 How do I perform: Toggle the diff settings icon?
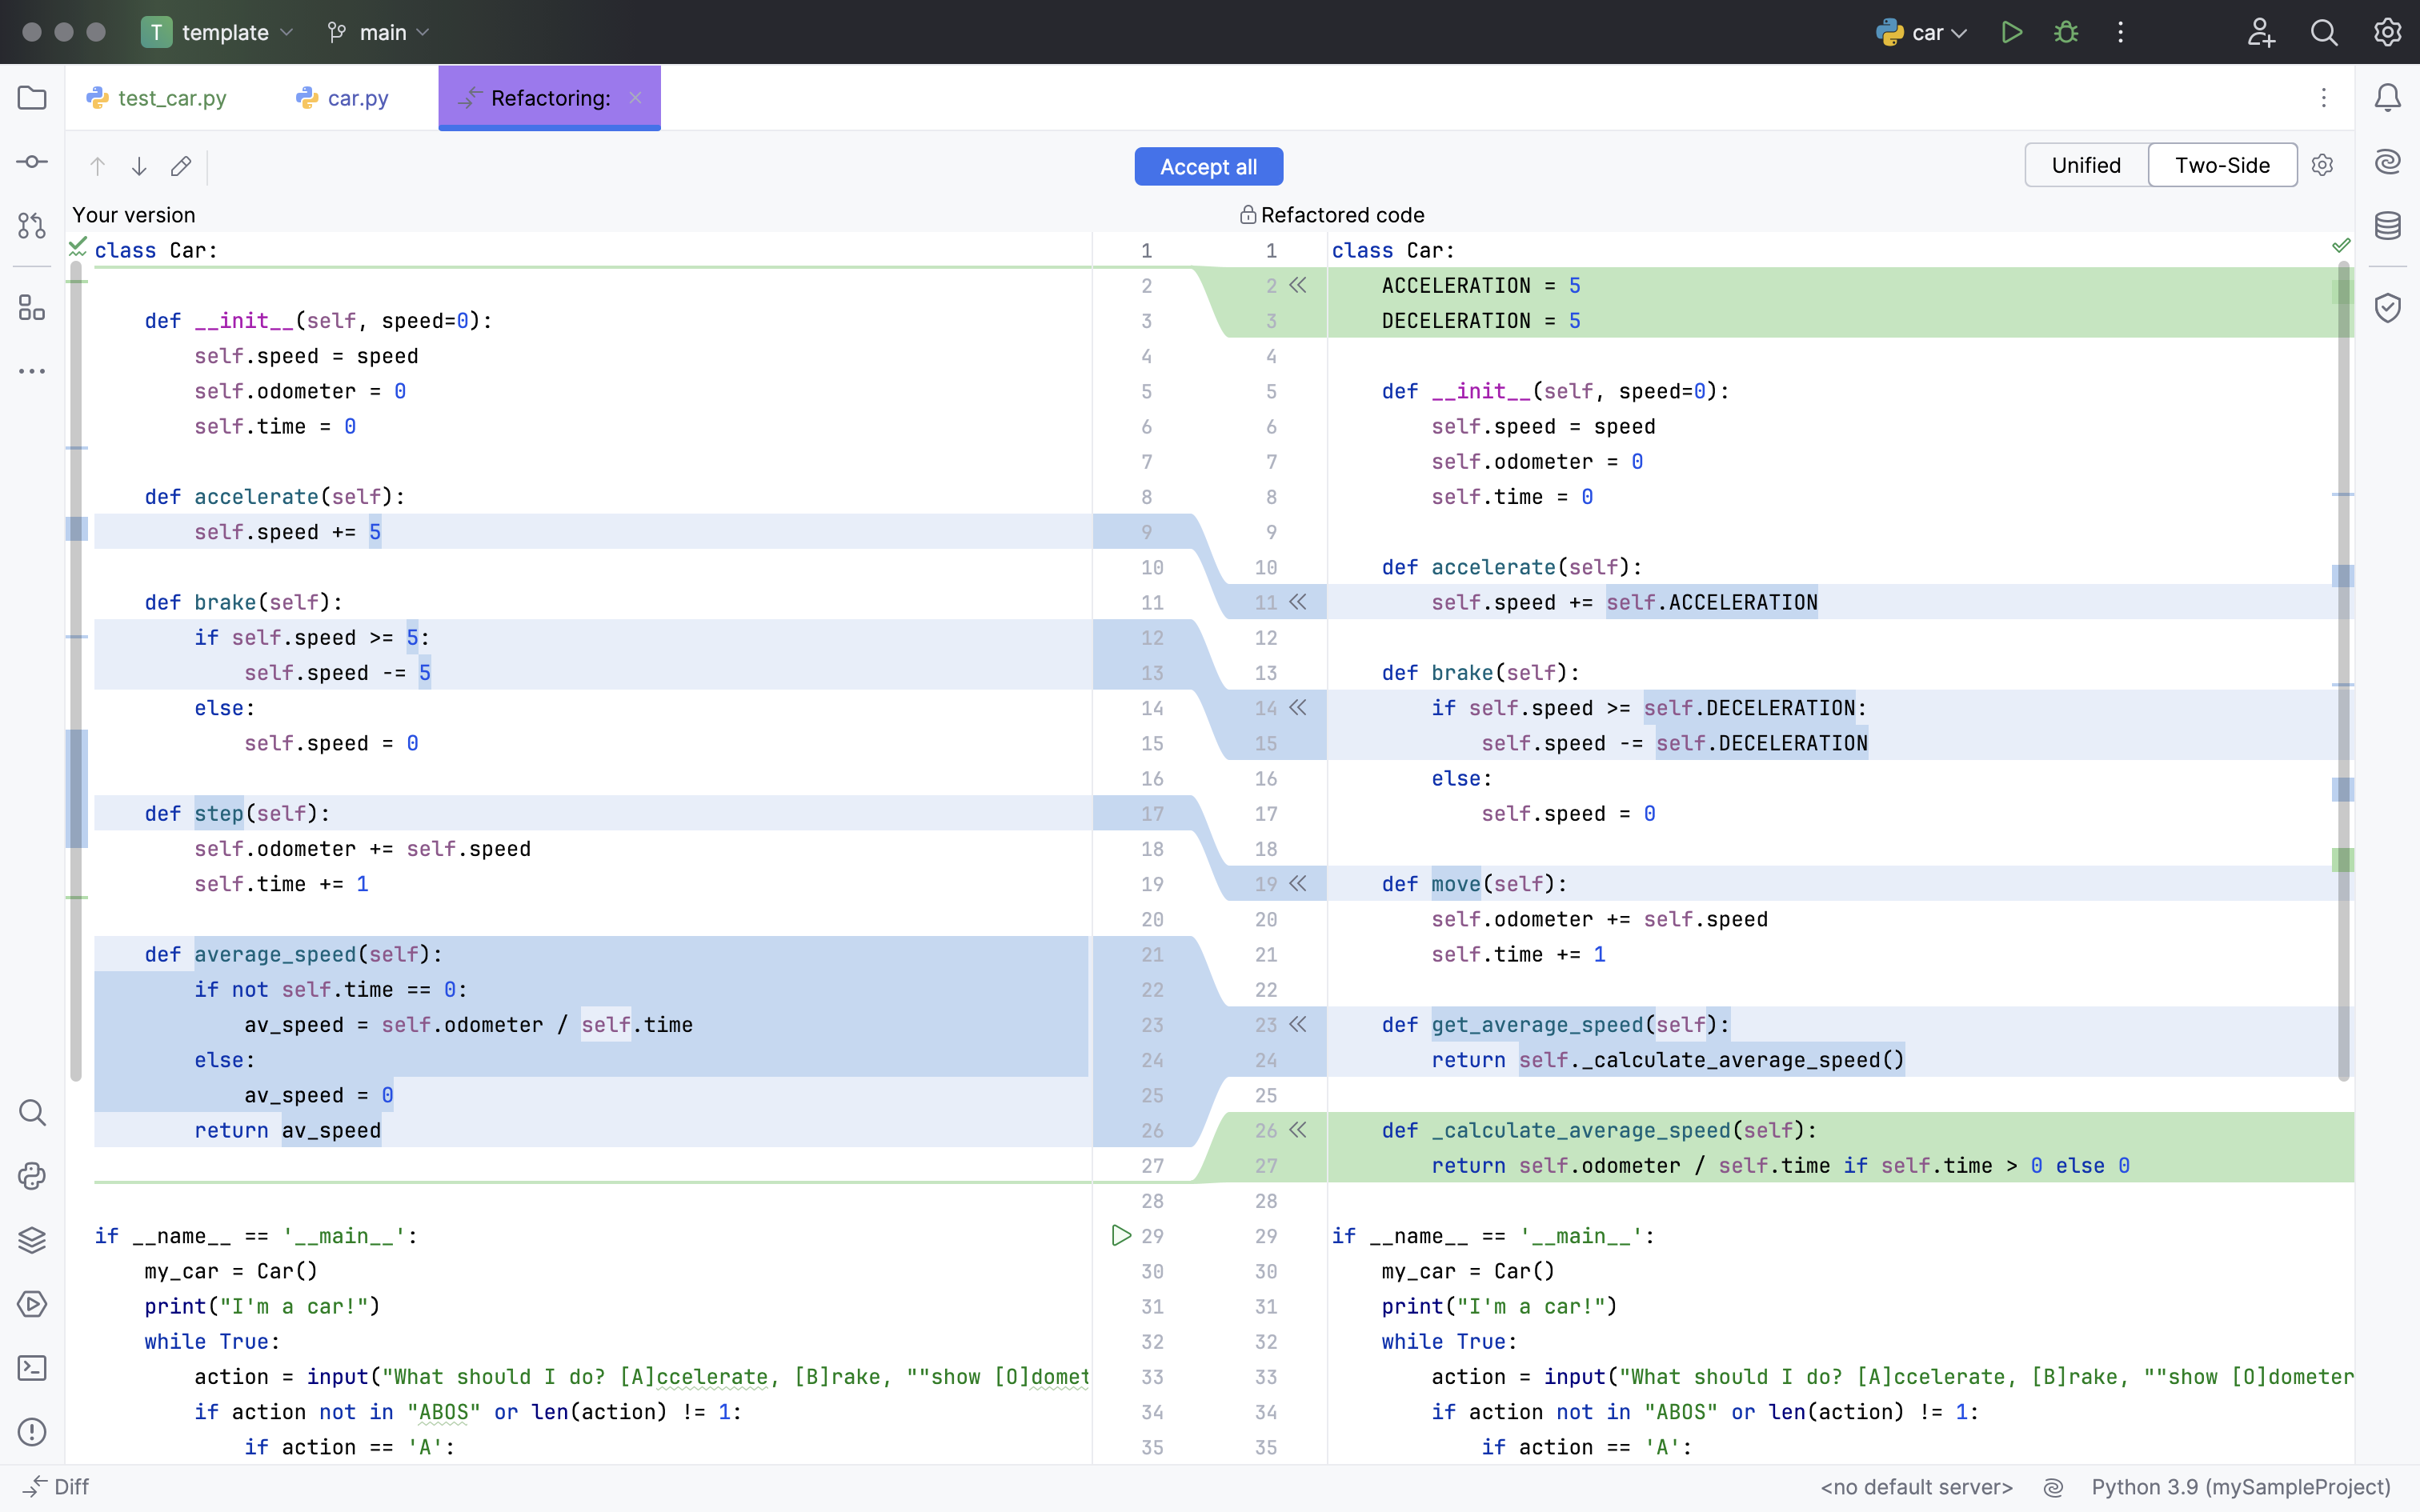(x=2324, y=166)
